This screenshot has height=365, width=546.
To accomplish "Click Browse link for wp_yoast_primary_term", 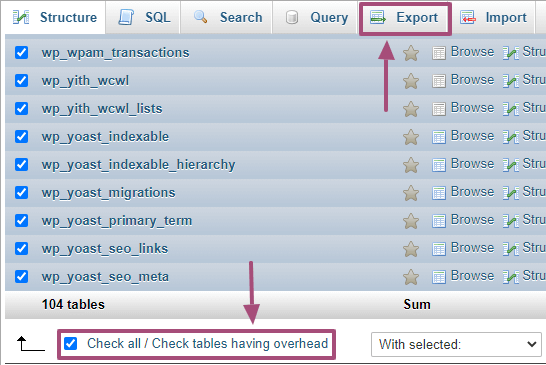I will click(x=472, y=220).
